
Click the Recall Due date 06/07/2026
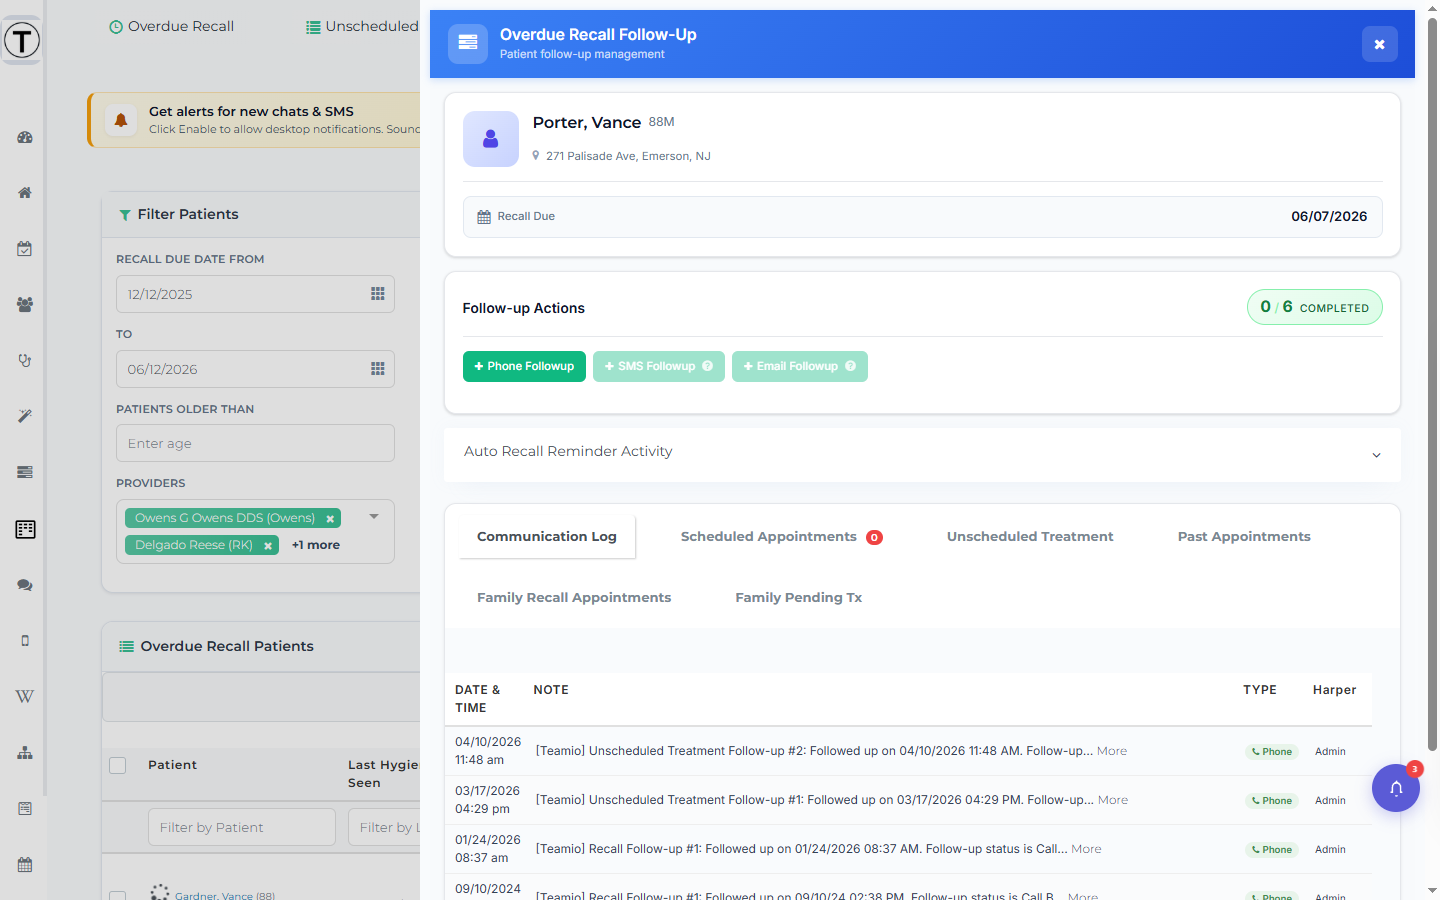point(1329,217)
